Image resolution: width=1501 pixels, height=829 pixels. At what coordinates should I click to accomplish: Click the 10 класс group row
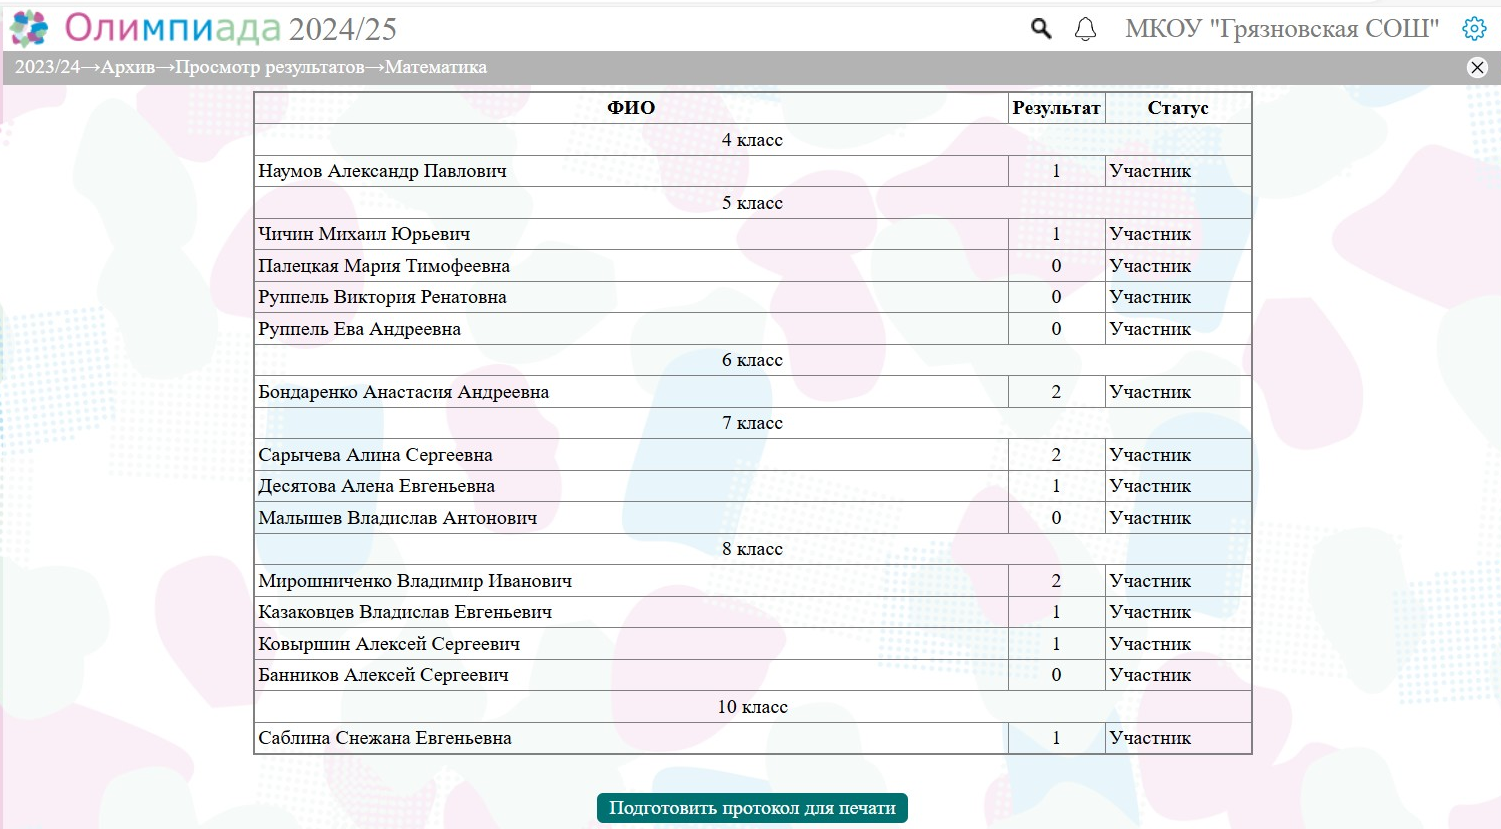[x=752, y=707]
